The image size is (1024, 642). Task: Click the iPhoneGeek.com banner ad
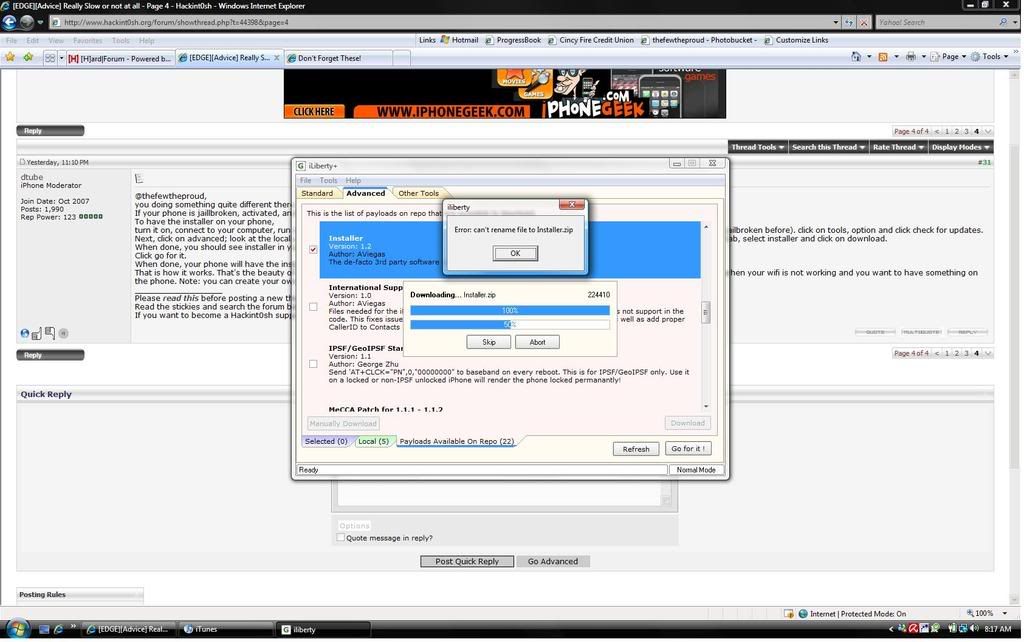point(505,94)
